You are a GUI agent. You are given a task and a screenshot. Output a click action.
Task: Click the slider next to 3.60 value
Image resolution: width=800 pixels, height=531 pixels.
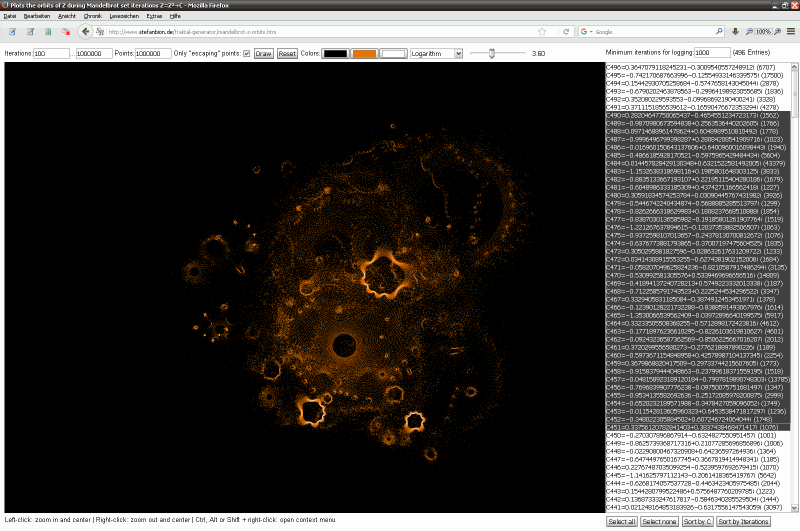(x=490, y=53)
